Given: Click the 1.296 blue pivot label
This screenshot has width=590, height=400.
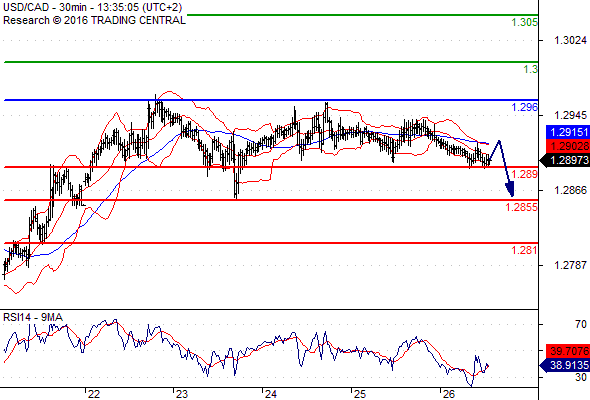Looking at the screenshot, I should tap(525, 107).
